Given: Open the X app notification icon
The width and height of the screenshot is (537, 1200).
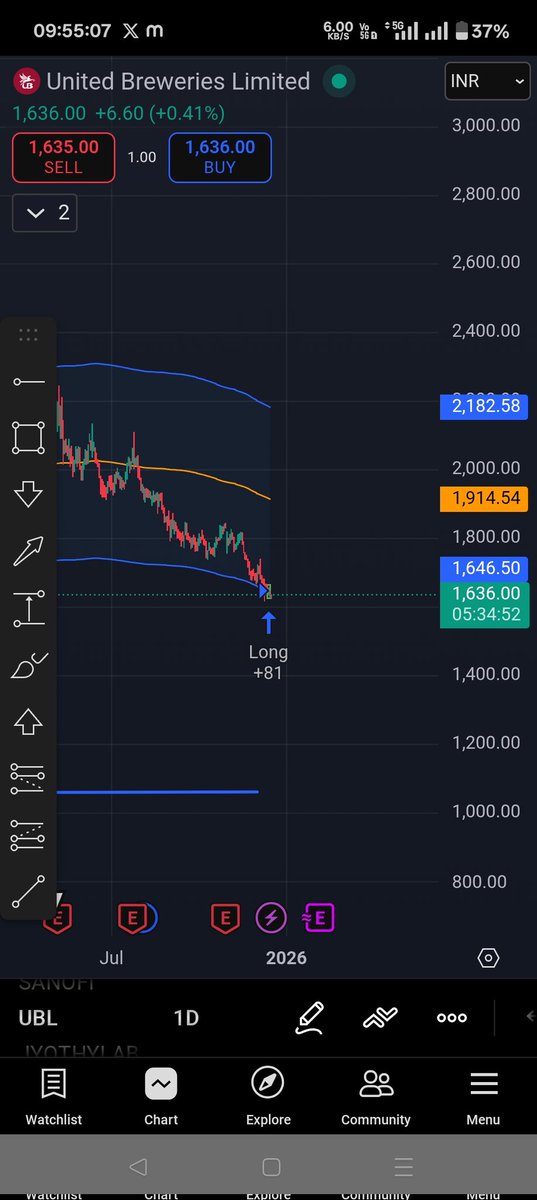Looking at the screenshot, I should point(131,32).
